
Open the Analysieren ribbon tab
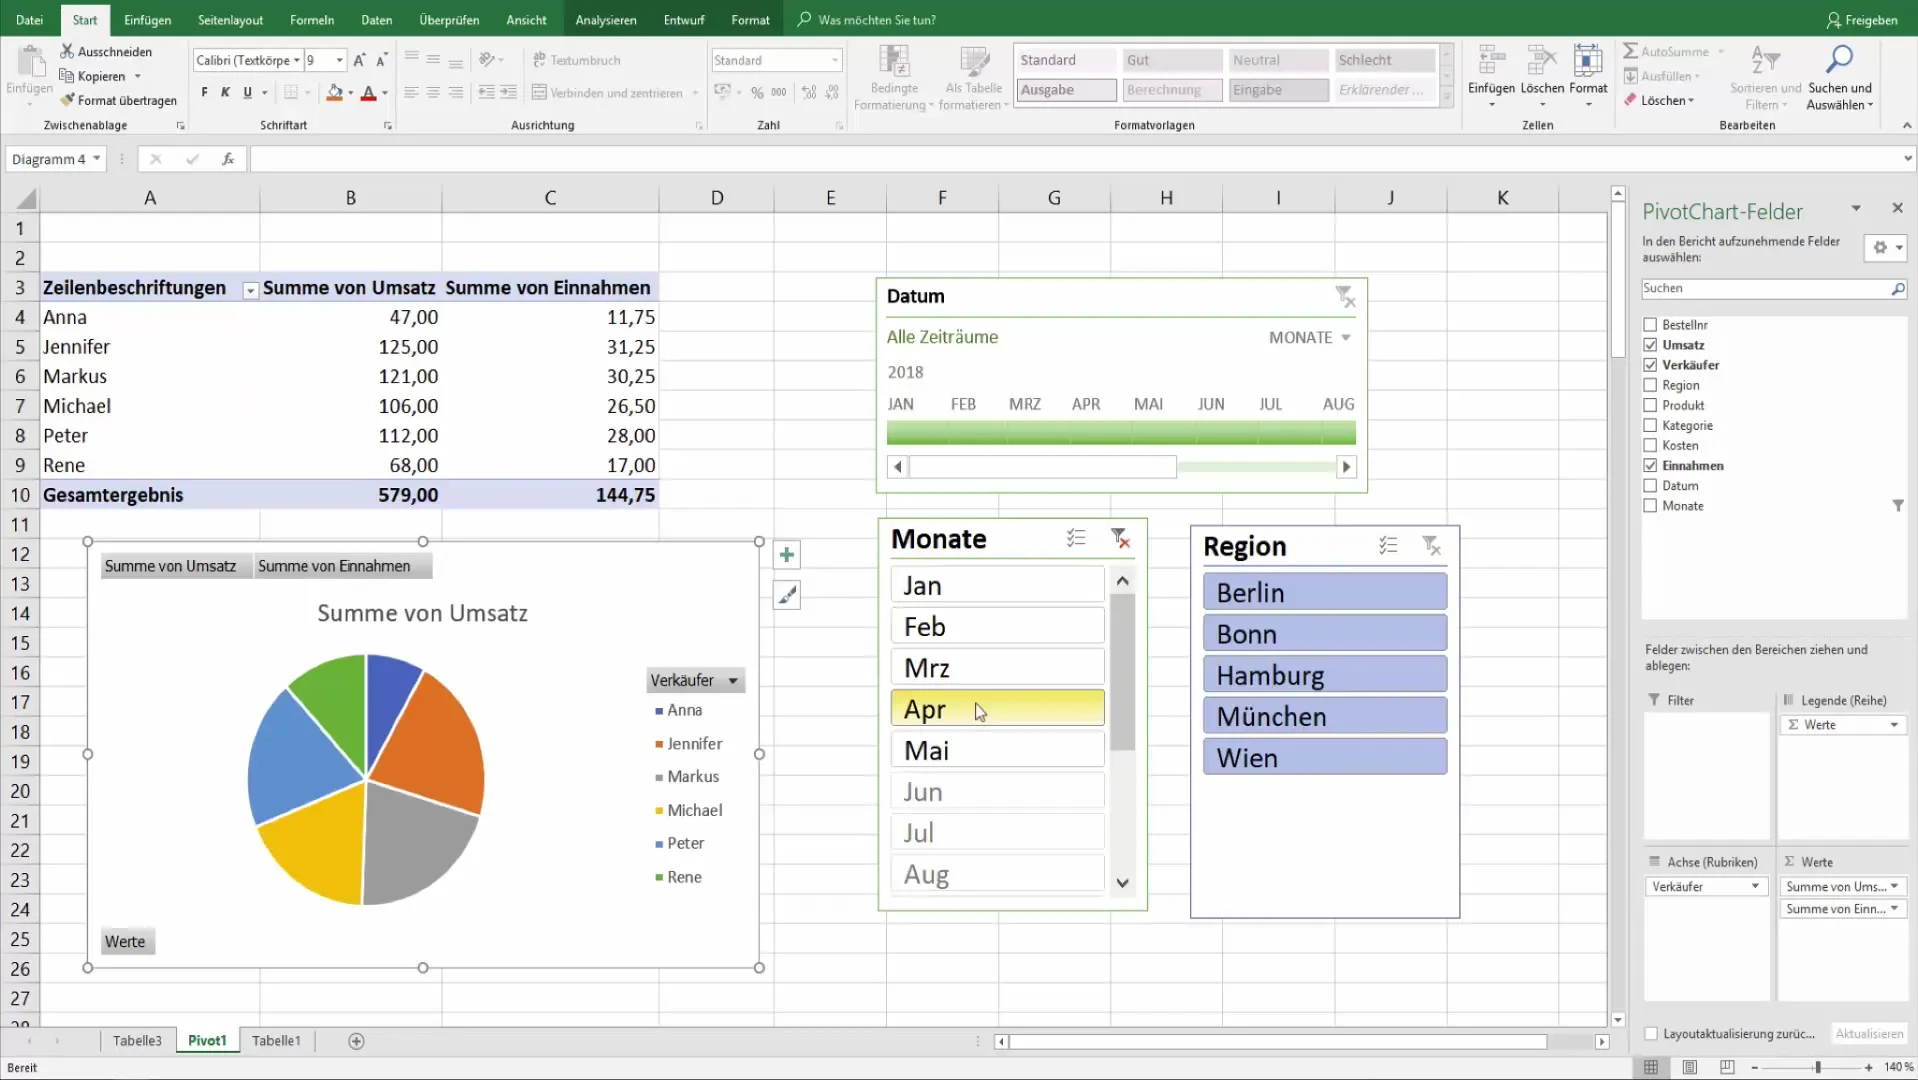(x=606, y=20)
